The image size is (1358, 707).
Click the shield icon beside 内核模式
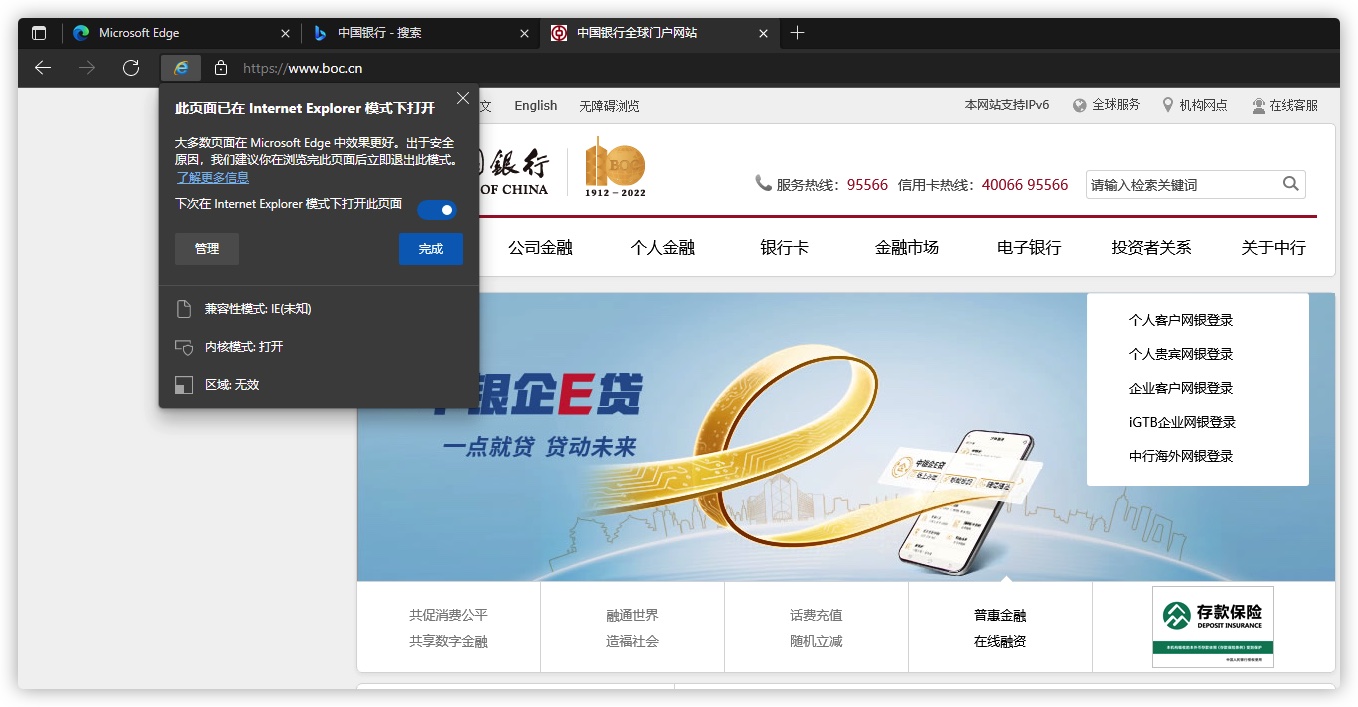tap(183, 347)
